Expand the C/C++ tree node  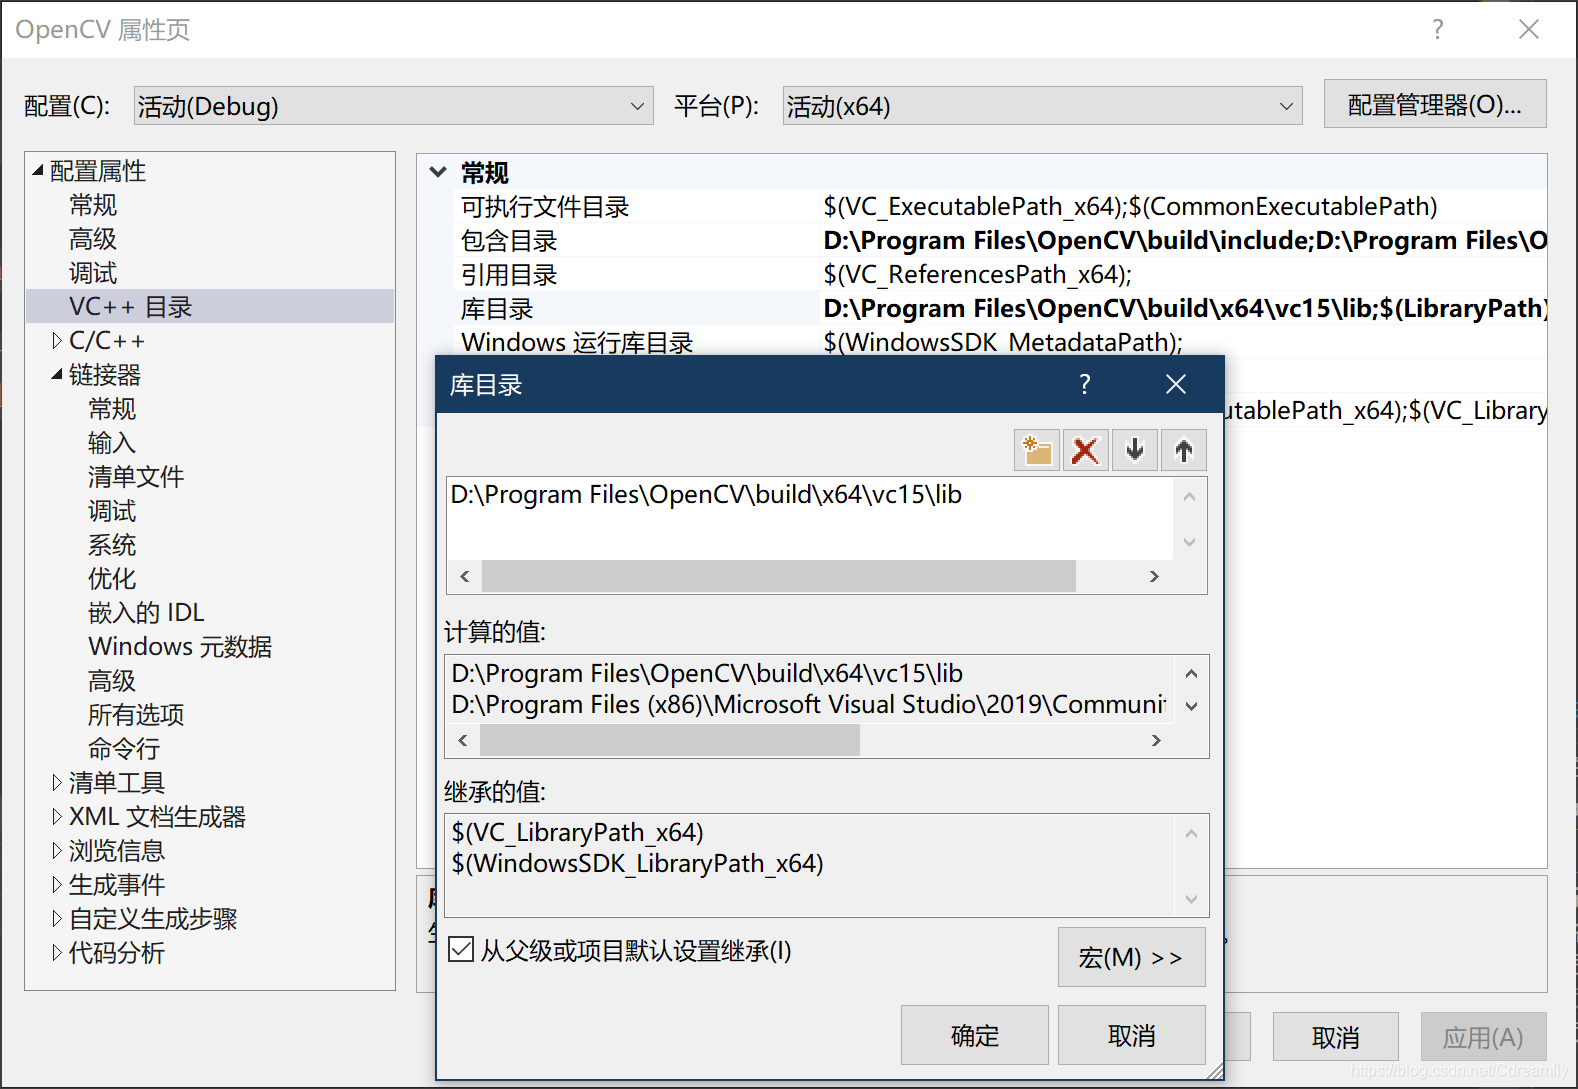pos(57,341)
